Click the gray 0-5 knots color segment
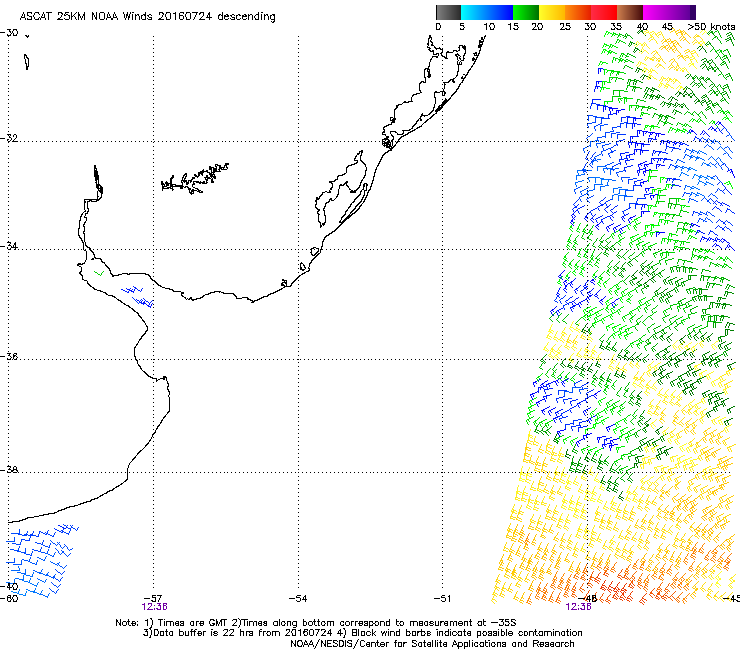740x650 pixels. (448, 12)
